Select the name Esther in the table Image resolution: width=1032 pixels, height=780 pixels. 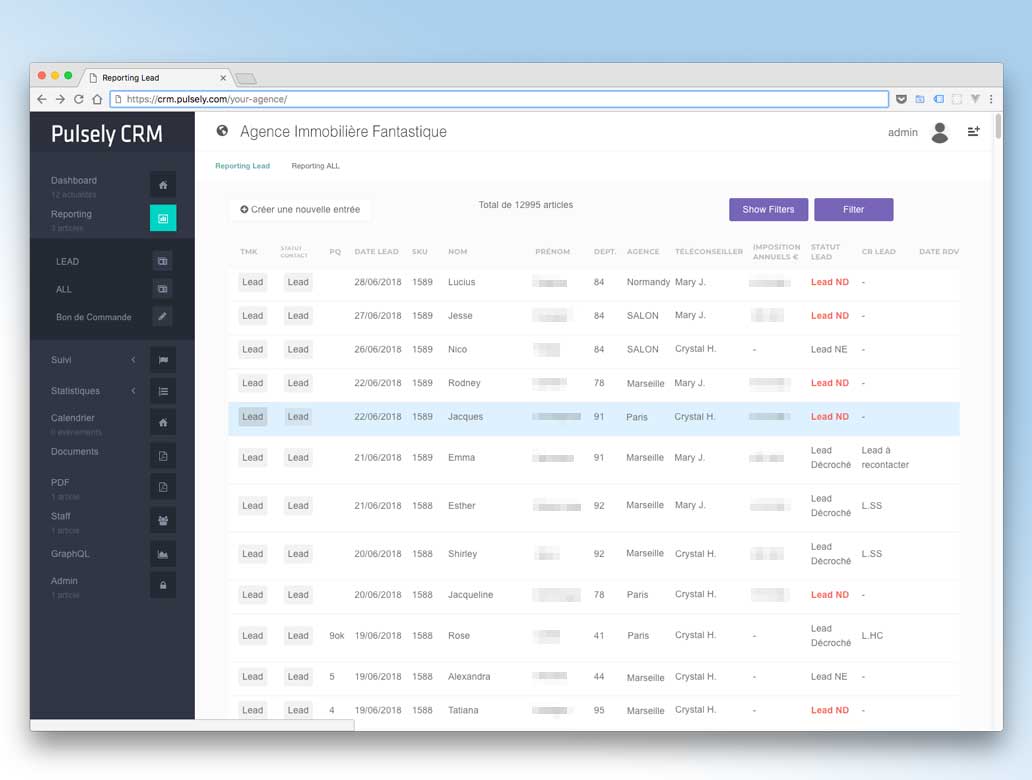click(461, 506)
